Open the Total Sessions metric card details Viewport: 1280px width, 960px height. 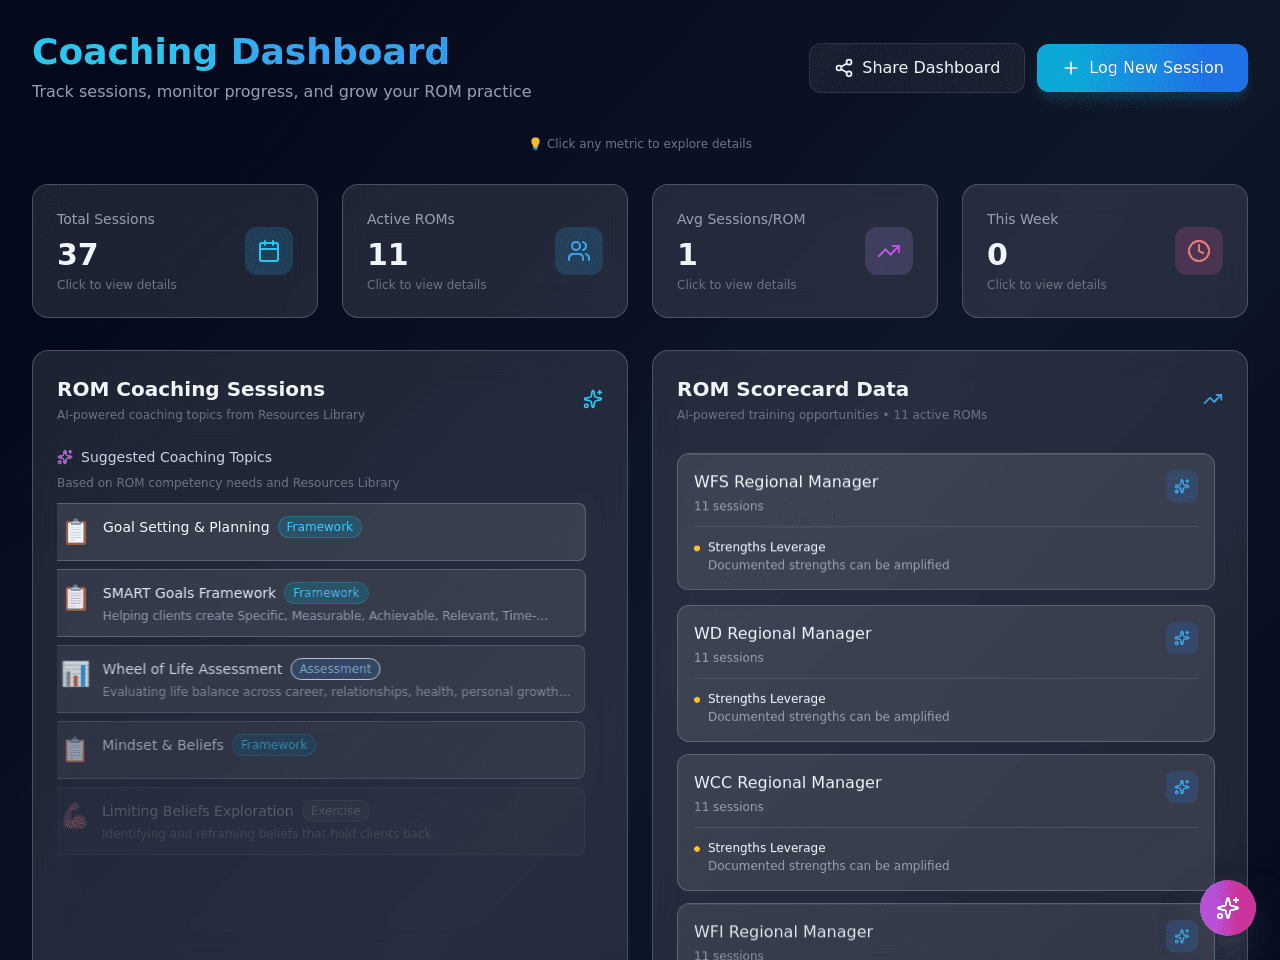click(x=175, y=251)
